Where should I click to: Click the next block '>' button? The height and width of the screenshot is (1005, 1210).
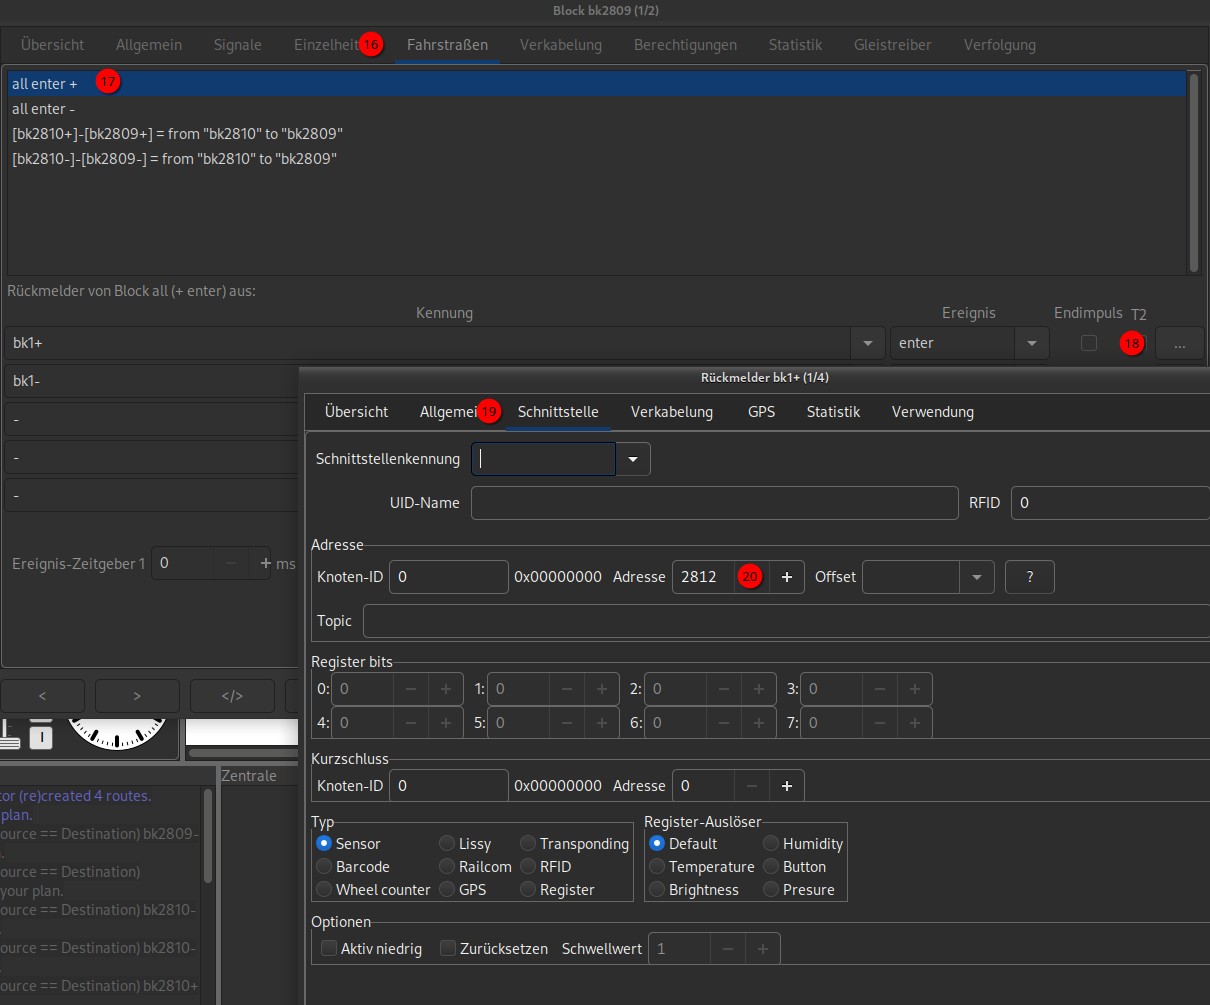[137, 696]
